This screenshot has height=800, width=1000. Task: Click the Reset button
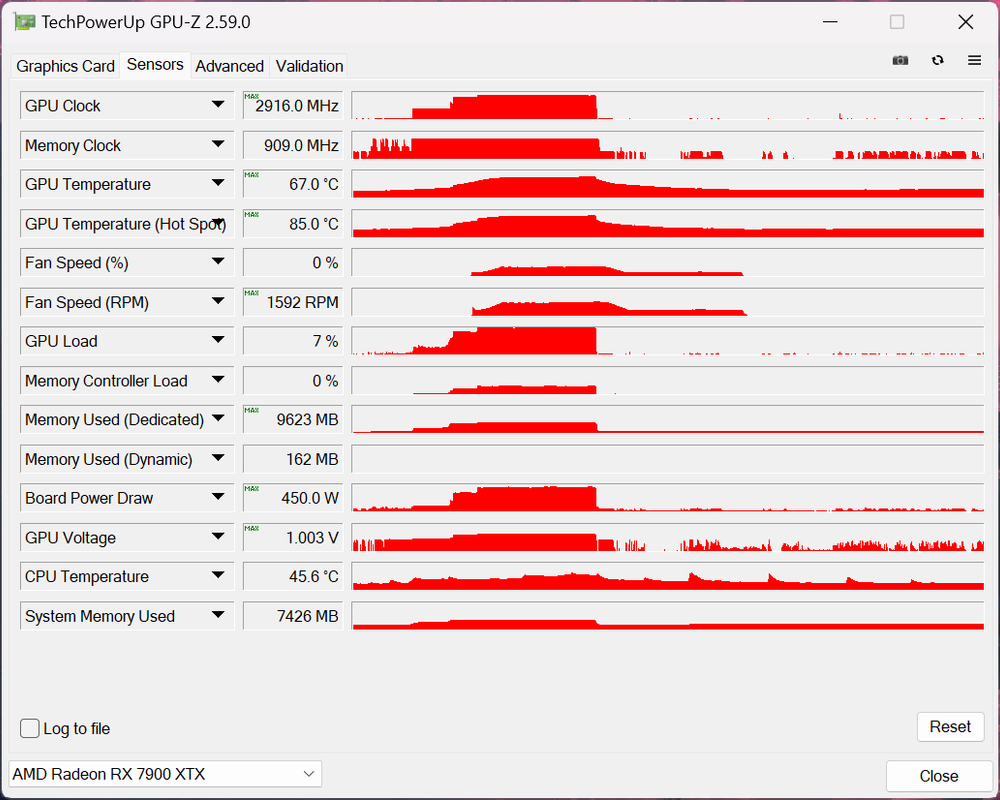pos(950,727)
